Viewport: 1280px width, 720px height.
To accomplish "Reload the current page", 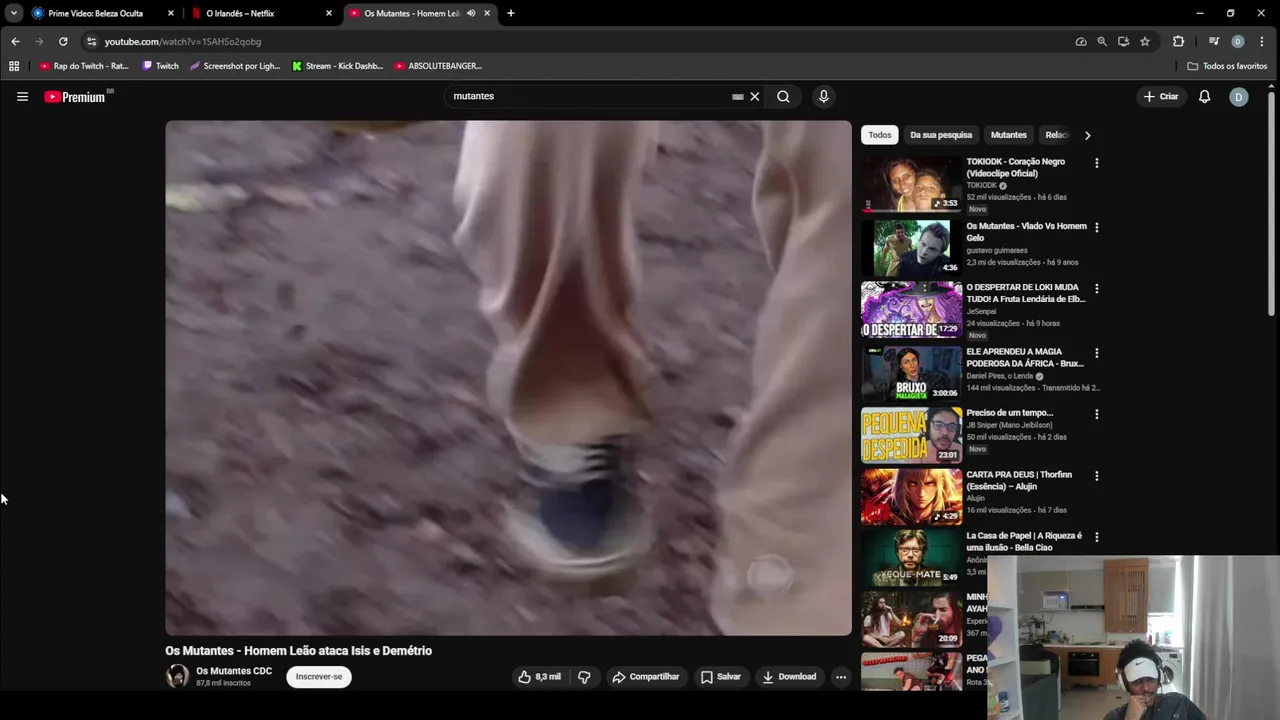I will [63, 41].
